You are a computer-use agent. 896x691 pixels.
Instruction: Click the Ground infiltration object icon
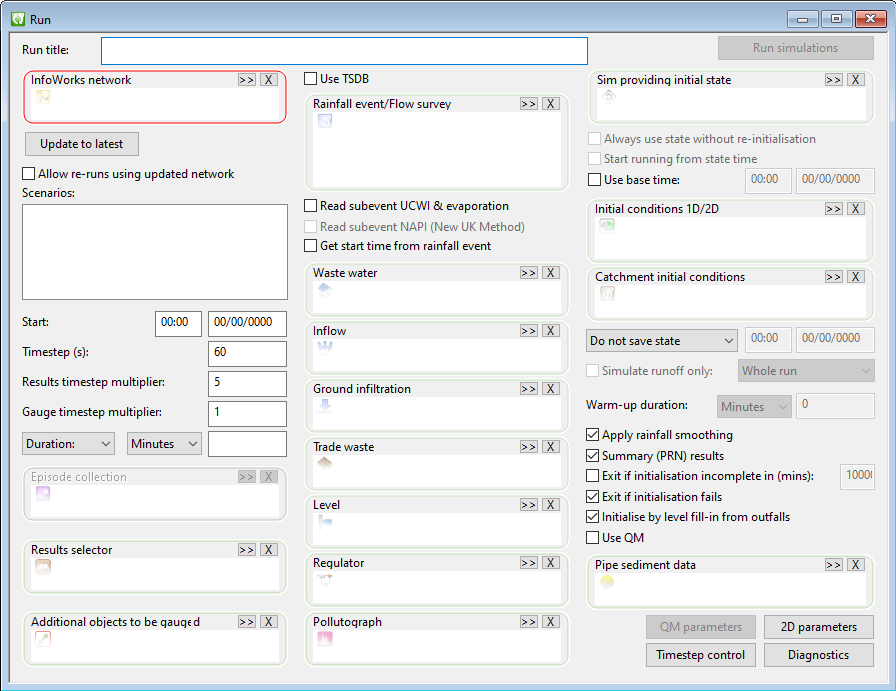pyautogui.click(x=325, y=406)
